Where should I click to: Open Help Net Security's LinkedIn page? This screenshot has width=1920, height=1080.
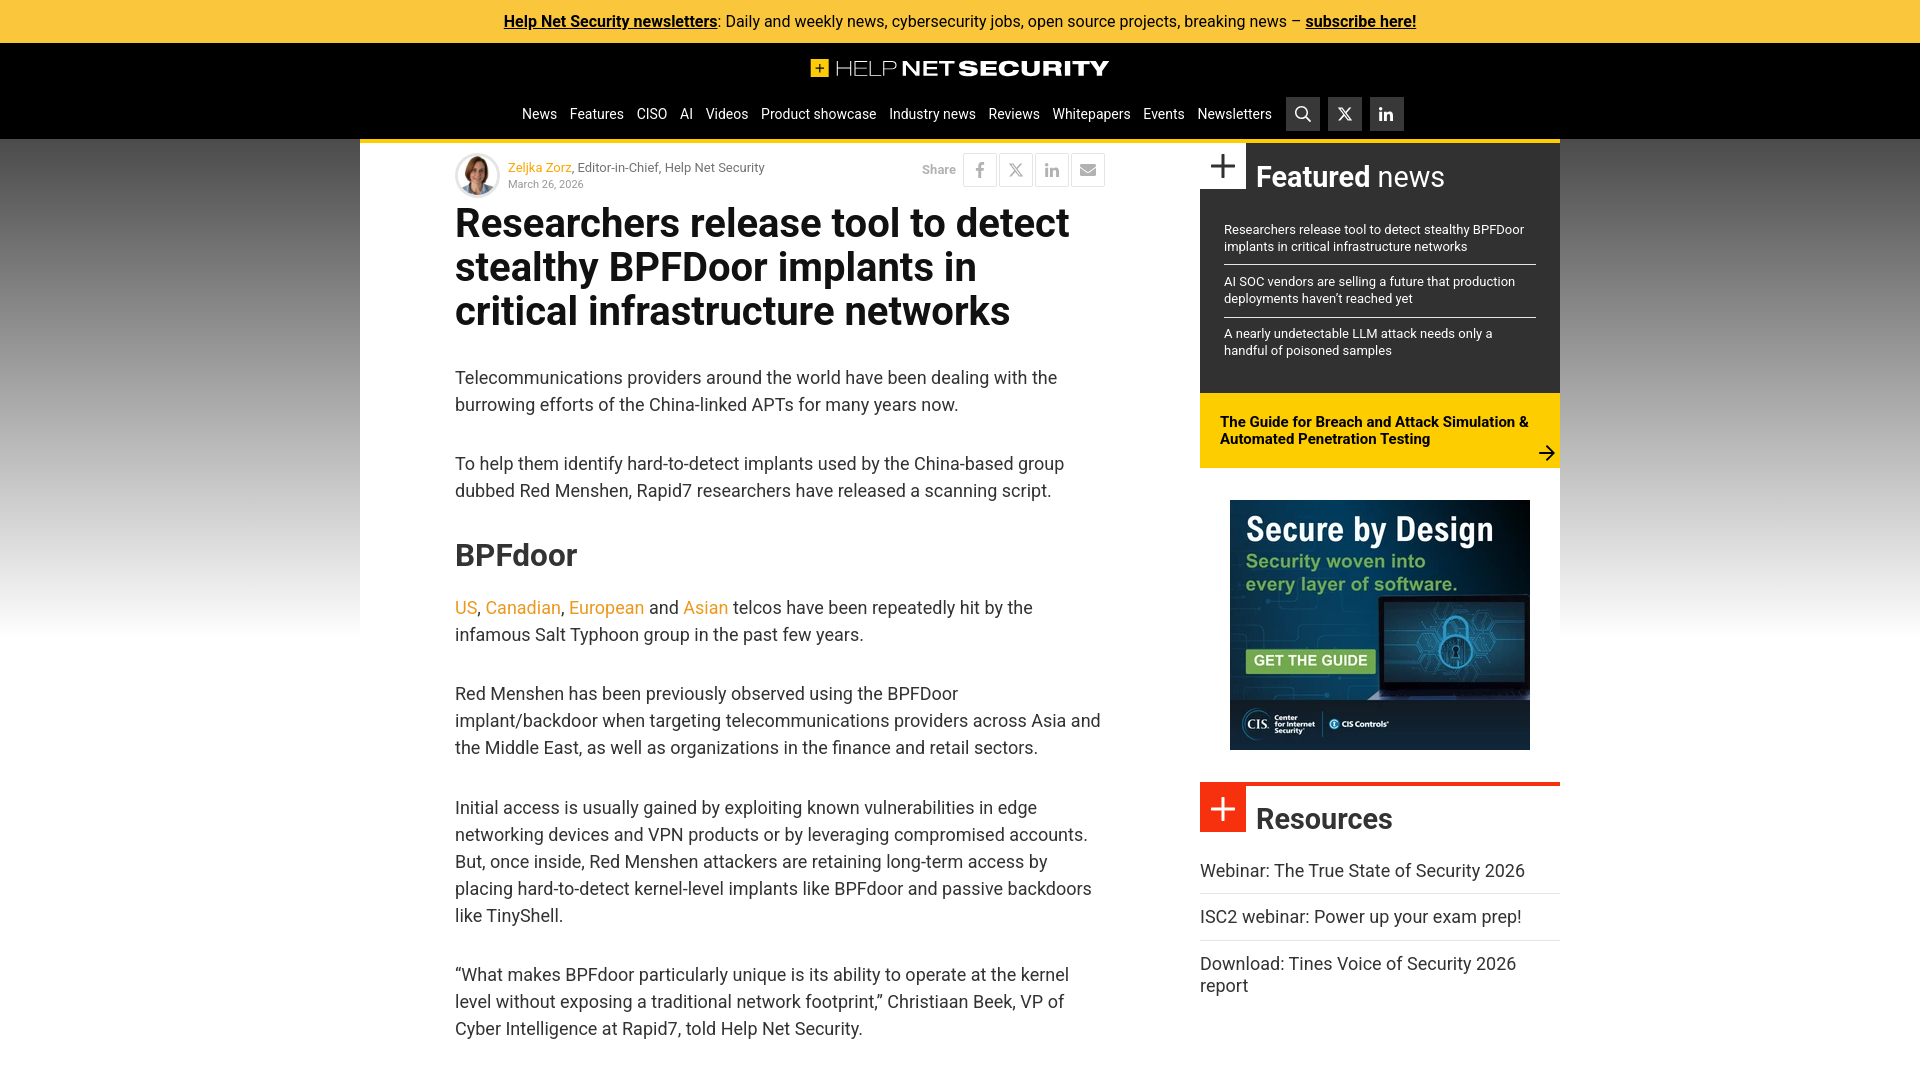[x=1386, y=114]
